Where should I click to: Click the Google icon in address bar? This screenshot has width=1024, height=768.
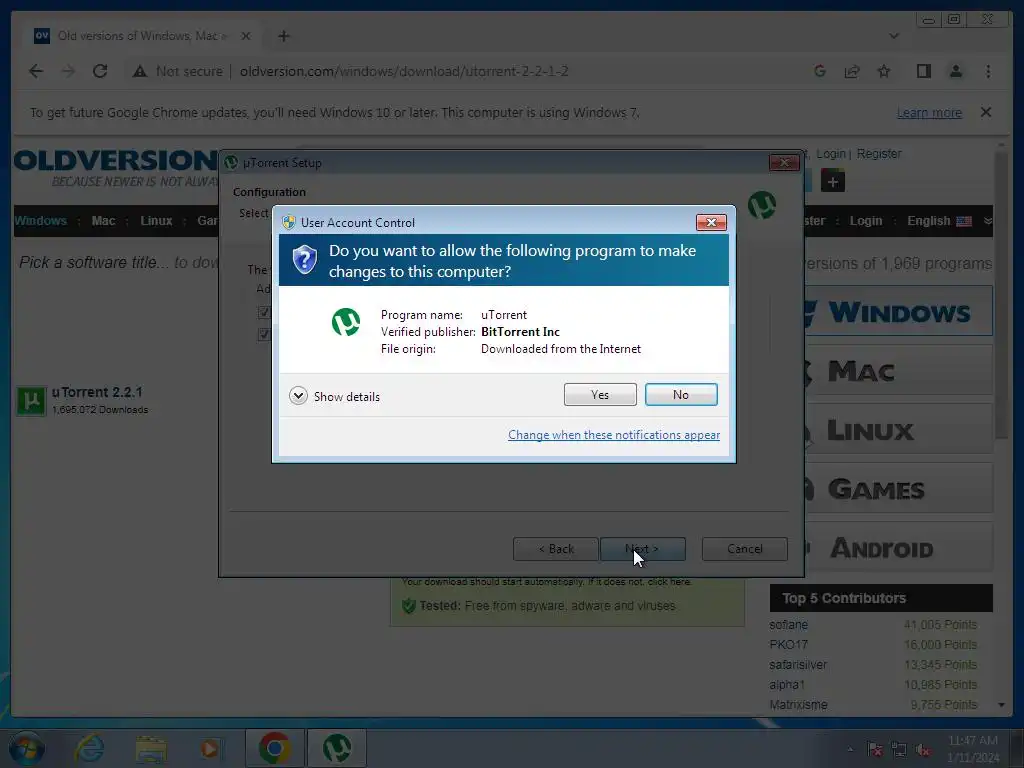click(820, 71)
